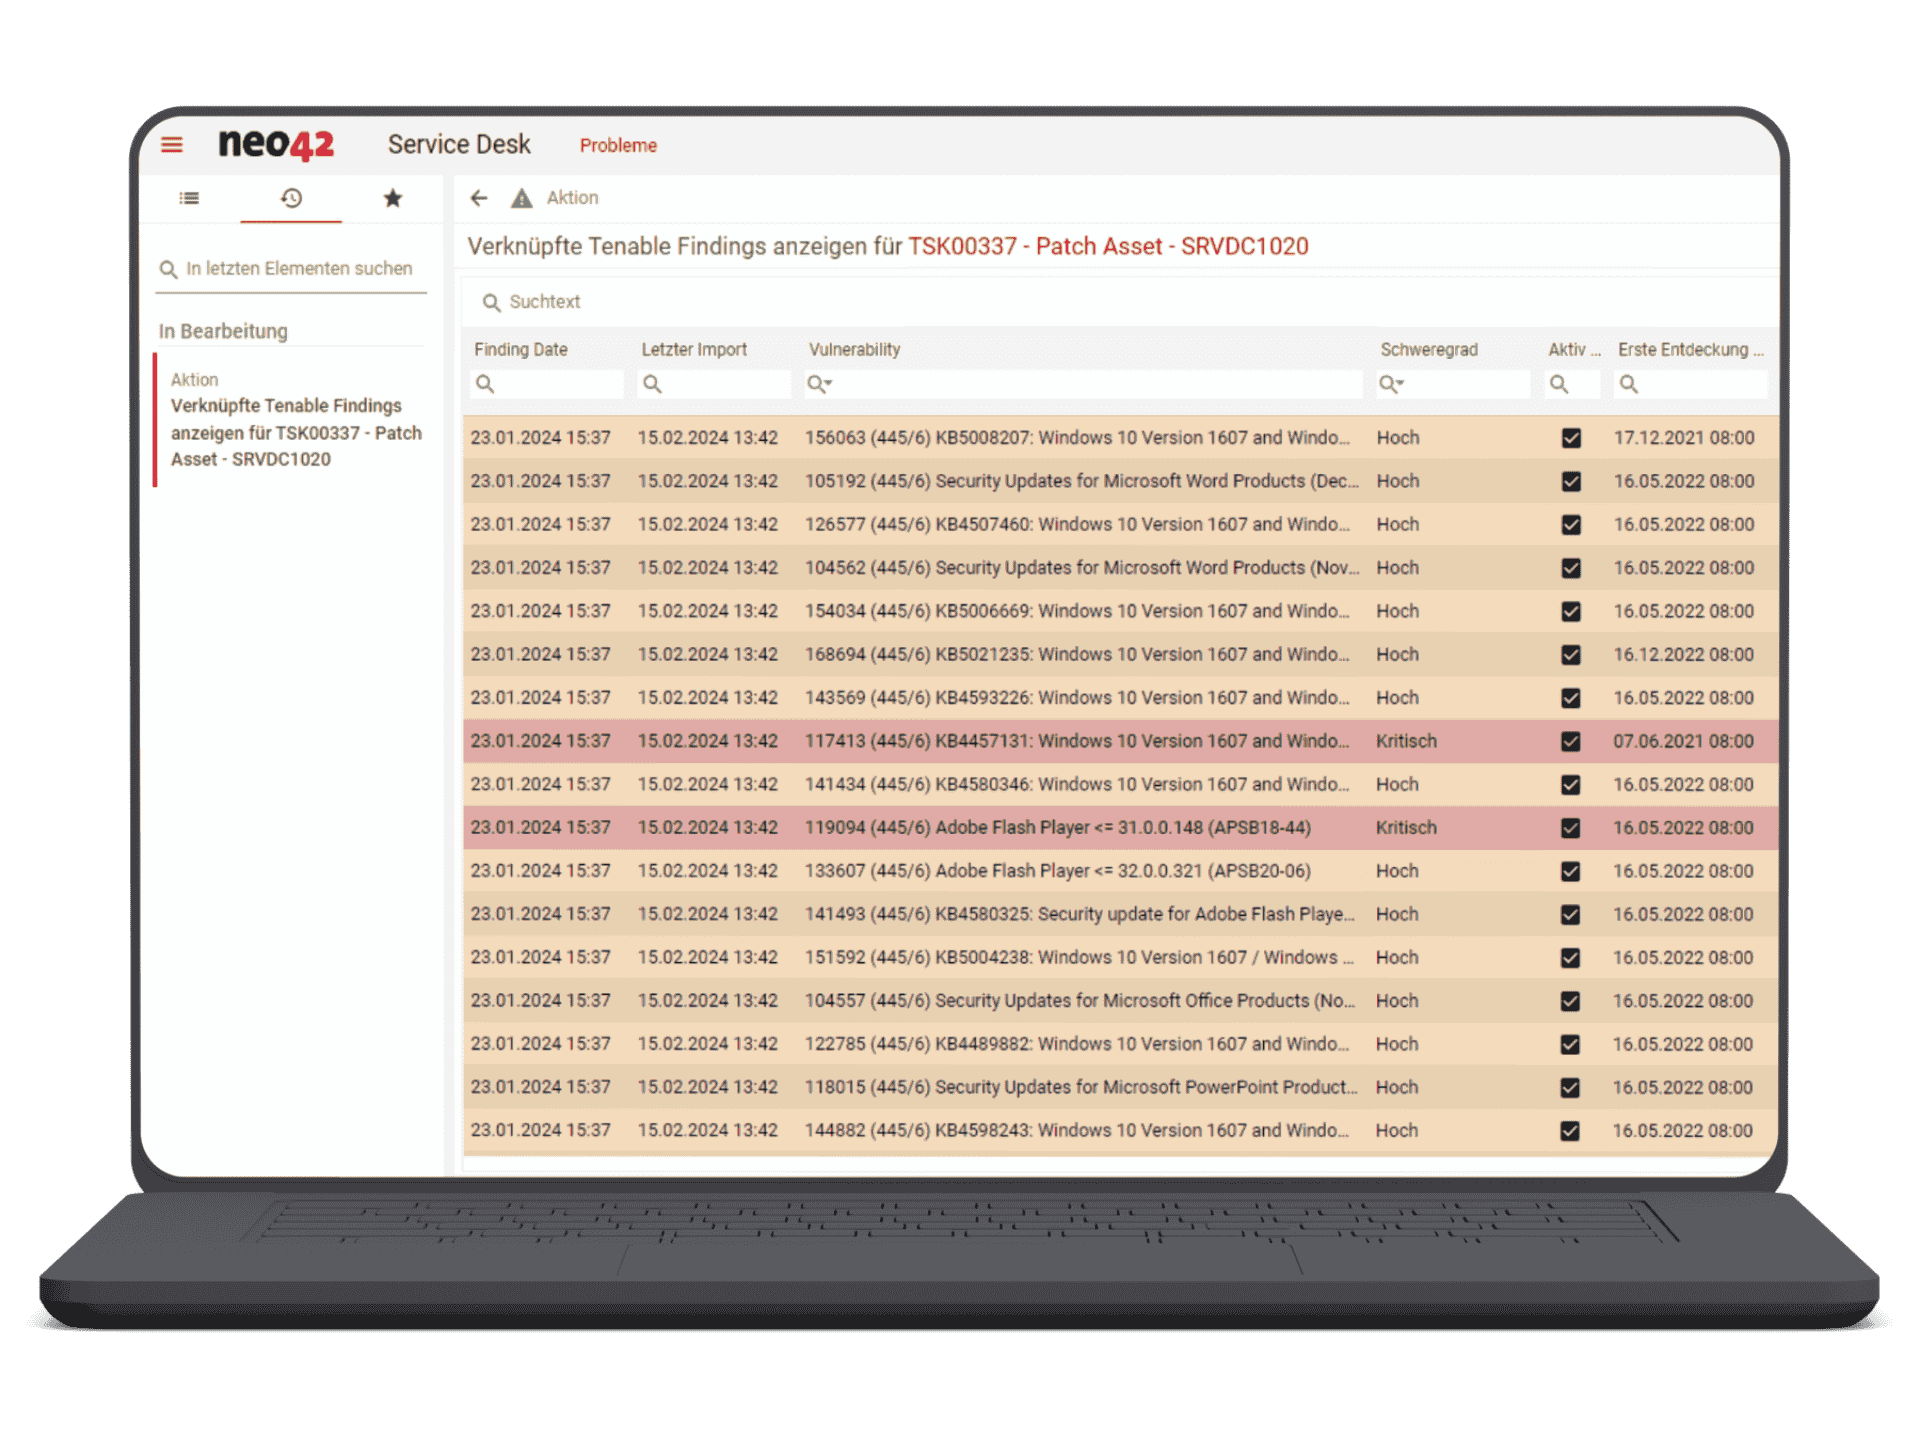The image size is (1920, 1440).
Task: Toggle Aktiv checkbox for finding 118015 PowerPoint
Action: [1571, 1088]
